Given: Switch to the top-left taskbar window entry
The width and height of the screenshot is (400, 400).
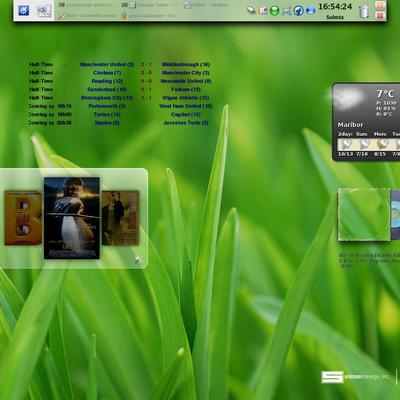Looking at the screenshot, I should 85,5.
